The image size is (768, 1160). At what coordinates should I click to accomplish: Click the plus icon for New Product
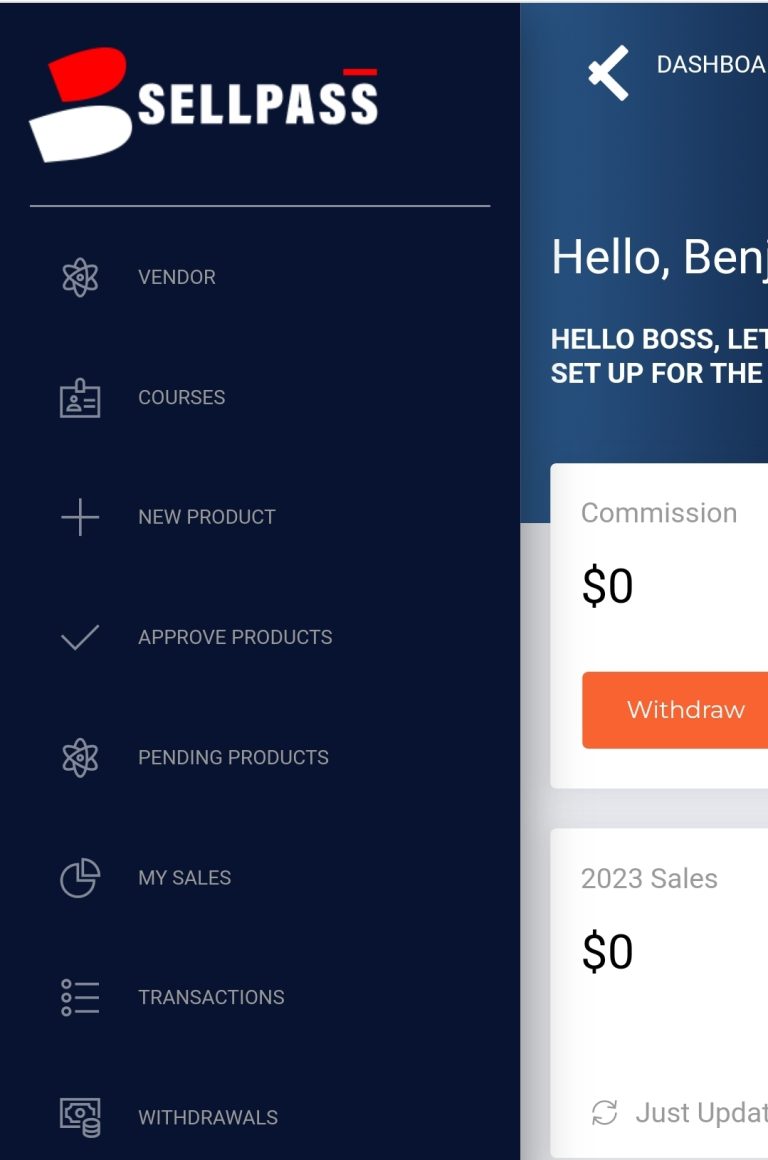tap(80, 516)
